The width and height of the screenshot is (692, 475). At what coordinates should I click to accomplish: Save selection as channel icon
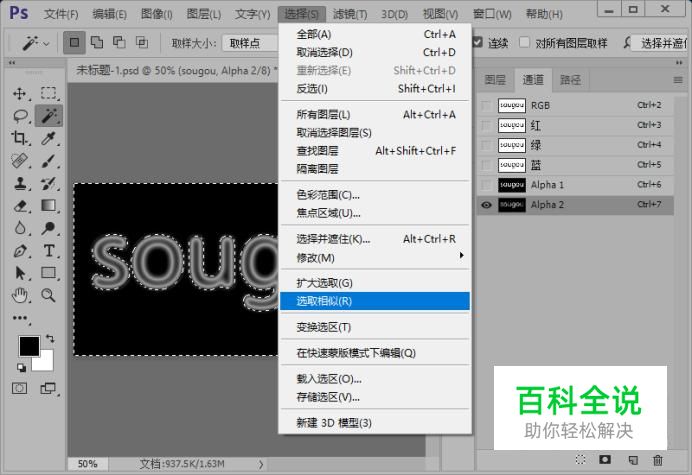605,460
